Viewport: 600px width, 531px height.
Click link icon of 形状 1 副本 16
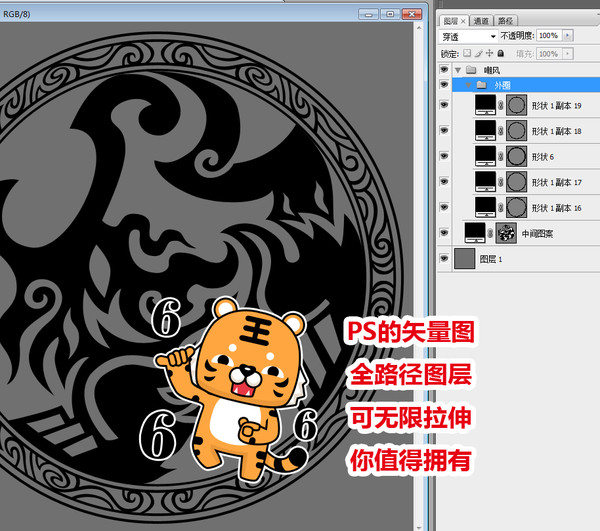(x=501, y=208)
